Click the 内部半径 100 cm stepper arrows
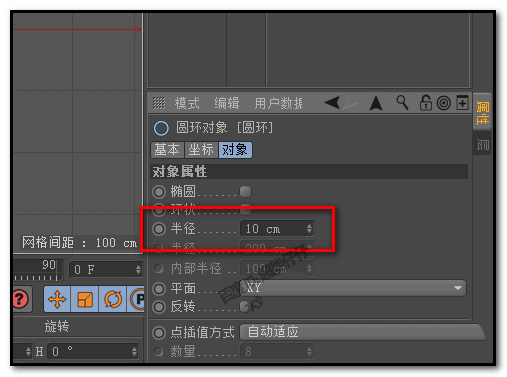The width and height of the screenshot is (507, 377). [x=309, y=269]
